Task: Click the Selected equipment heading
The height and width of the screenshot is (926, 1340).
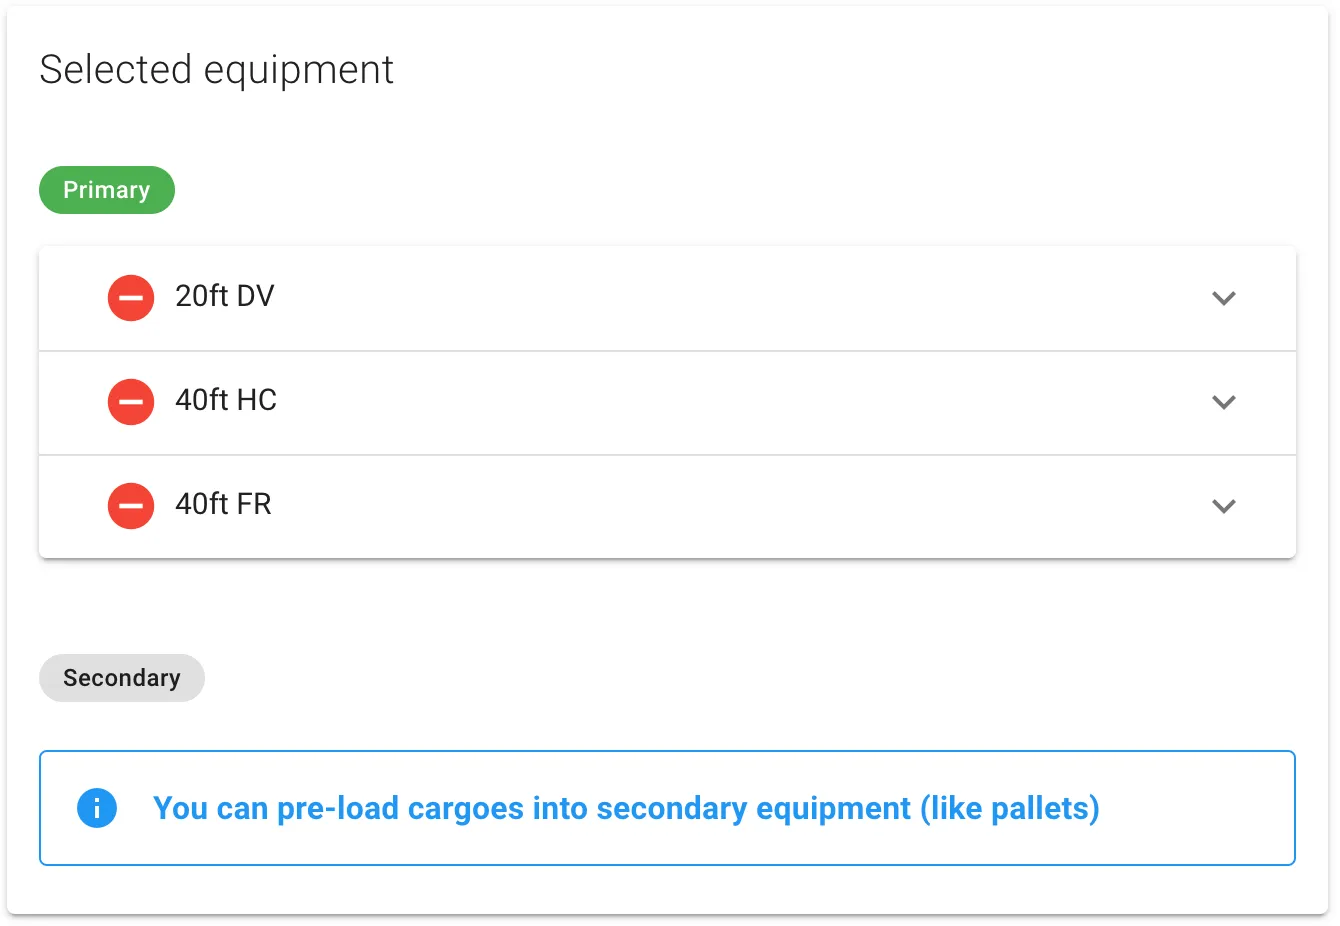Action: (x=216, y=69)
